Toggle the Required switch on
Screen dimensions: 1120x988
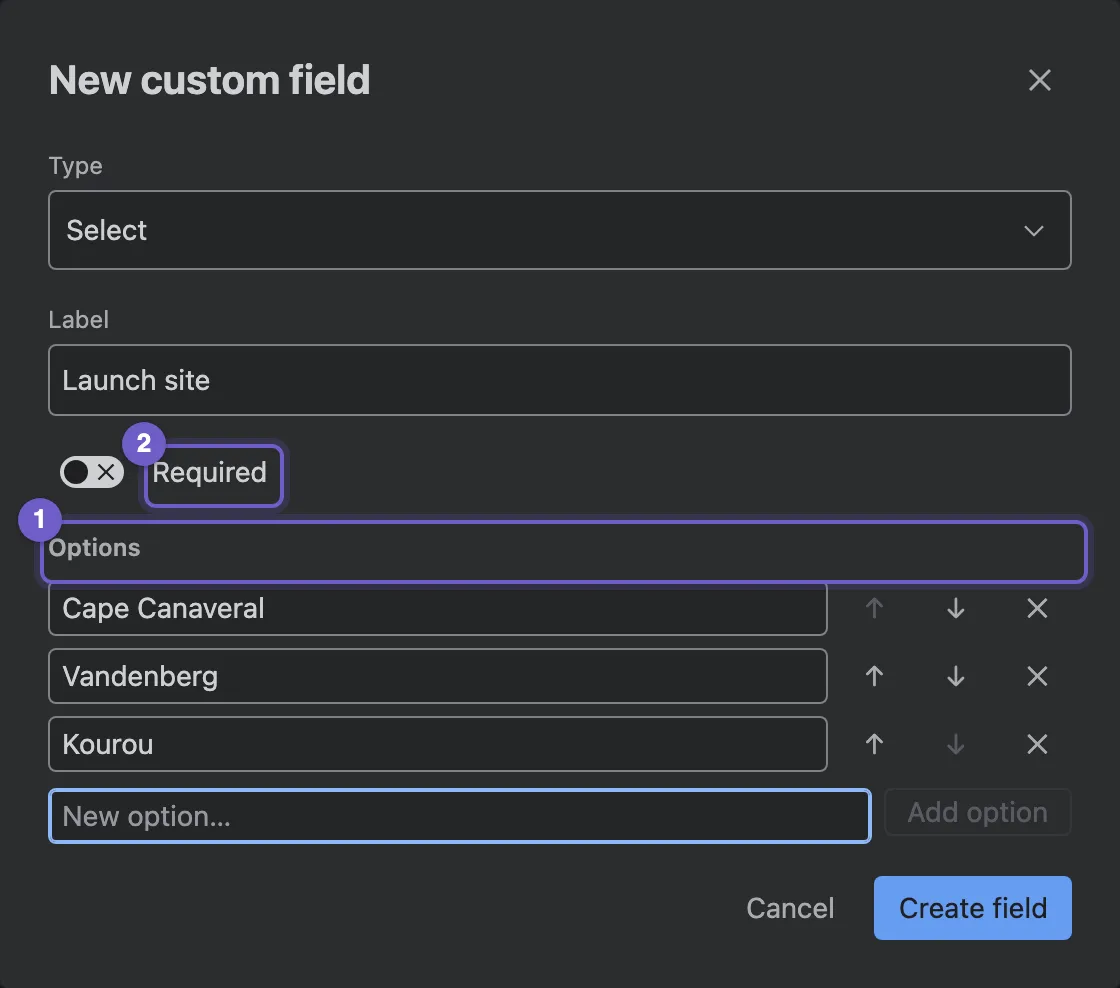point(91,472)
